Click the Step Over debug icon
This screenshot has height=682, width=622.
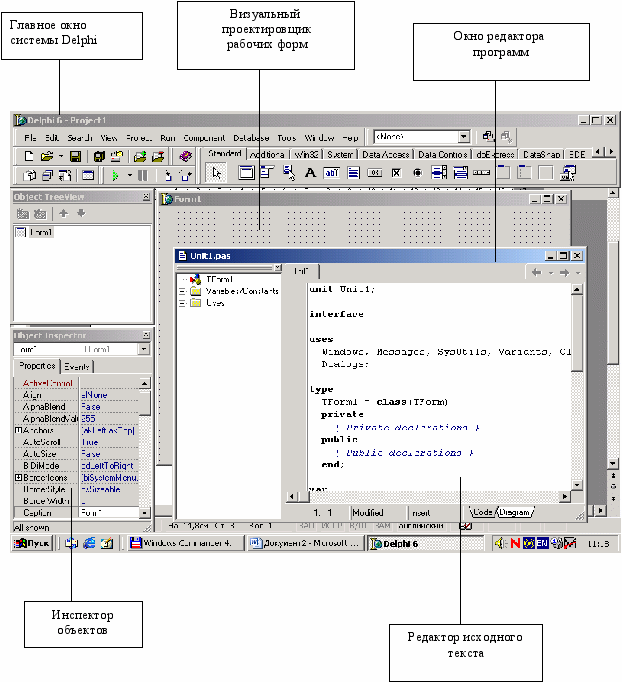186,175
